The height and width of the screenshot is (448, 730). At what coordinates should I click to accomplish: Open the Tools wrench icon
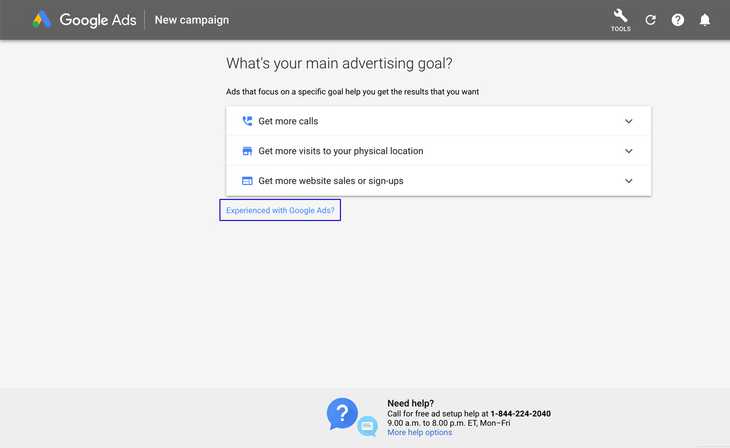pyautogui.click(x=621, y=17)
